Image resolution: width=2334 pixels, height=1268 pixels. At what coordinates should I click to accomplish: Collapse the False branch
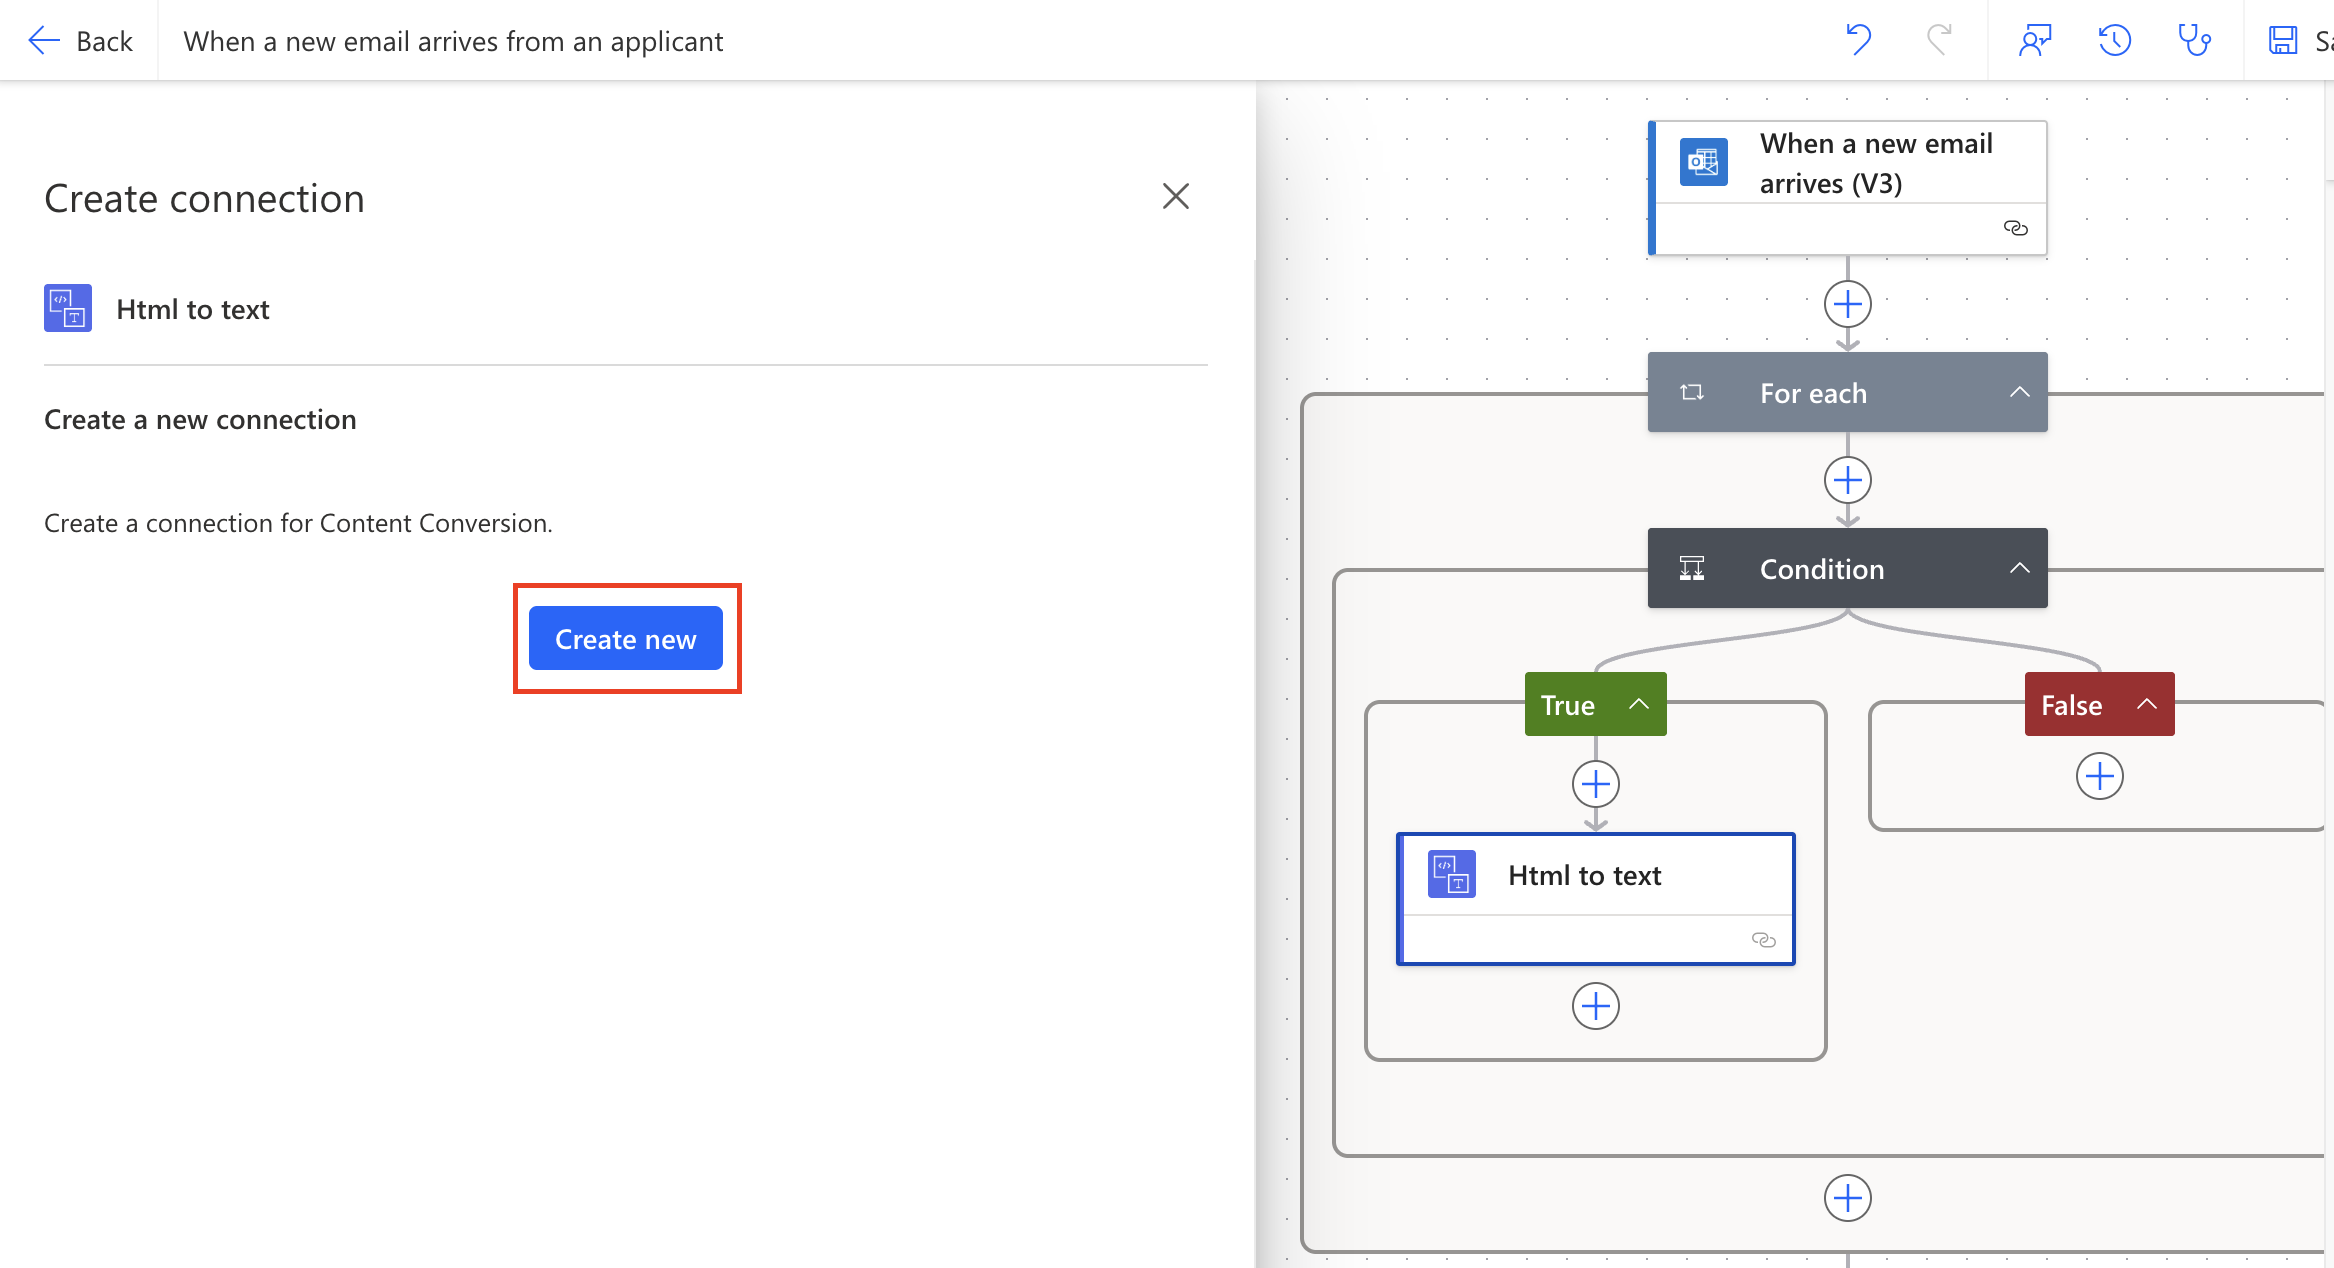(x=2147, y=704)
